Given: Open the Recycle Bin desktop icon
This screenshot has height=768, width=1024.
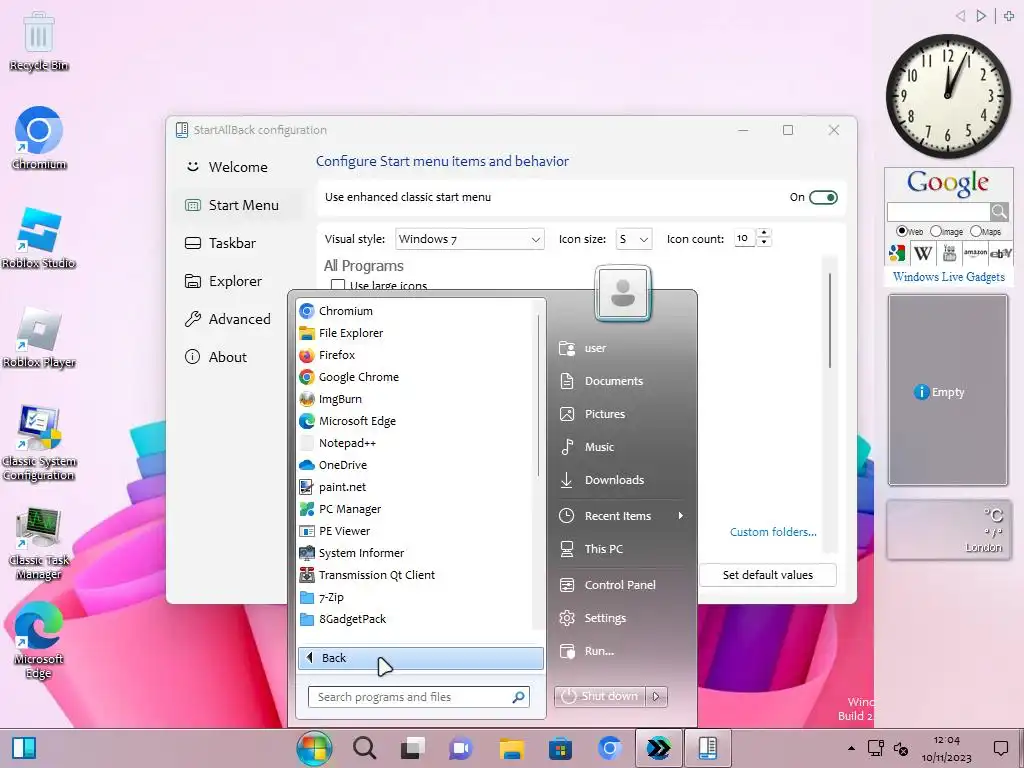Looking at the screenshot, I should 39,41.
